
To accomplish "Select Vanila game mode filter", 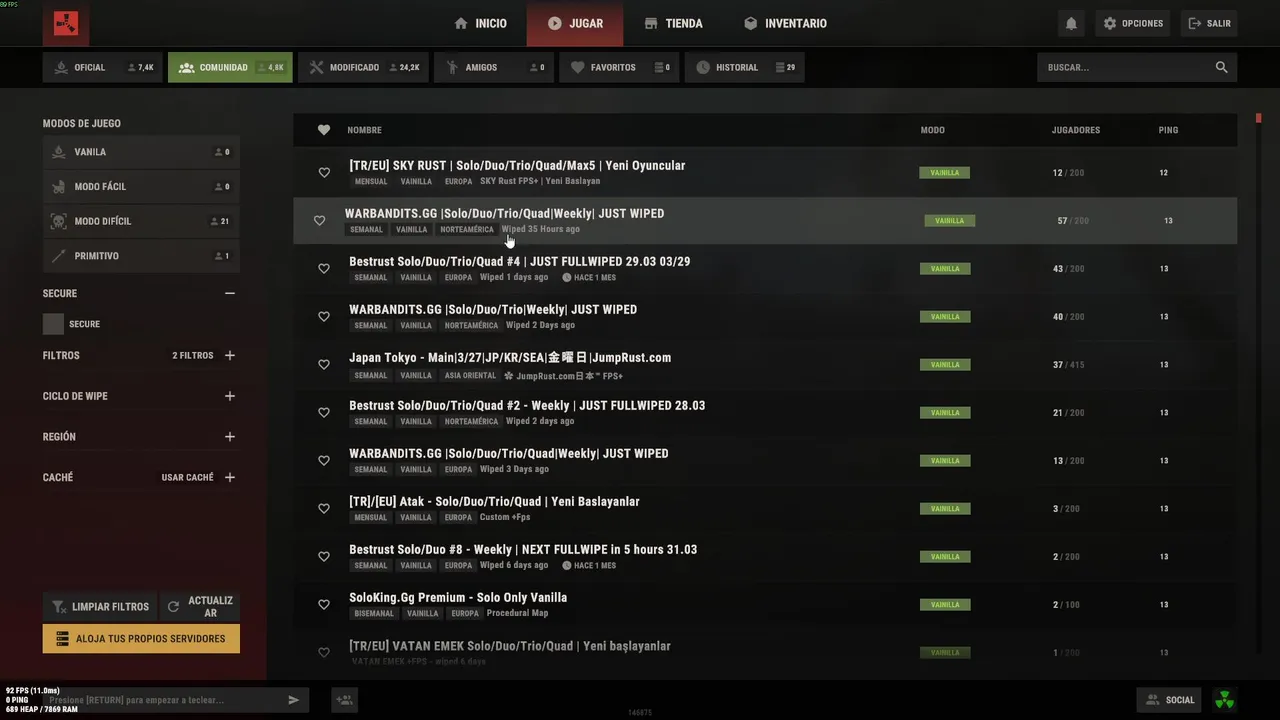I will [x=141, y=152].
